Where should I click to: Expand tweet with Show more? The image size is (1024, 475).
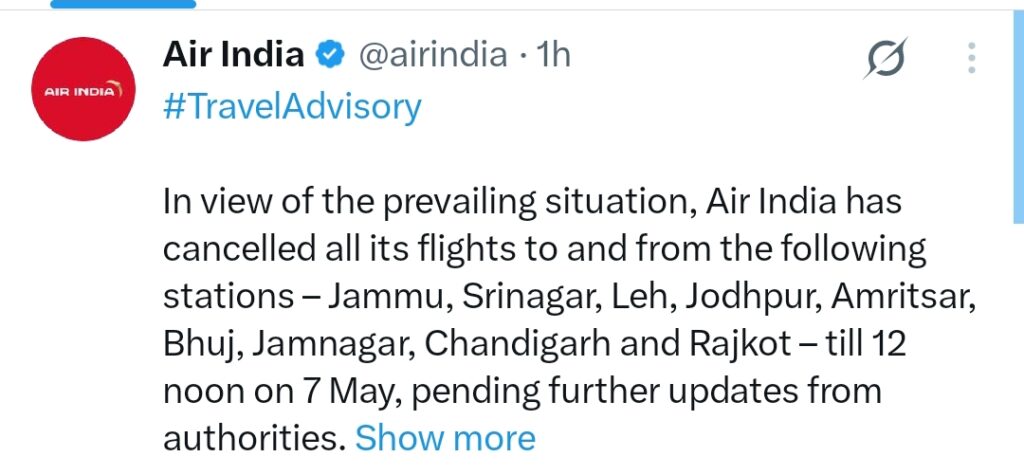click(x=445, y=437)
